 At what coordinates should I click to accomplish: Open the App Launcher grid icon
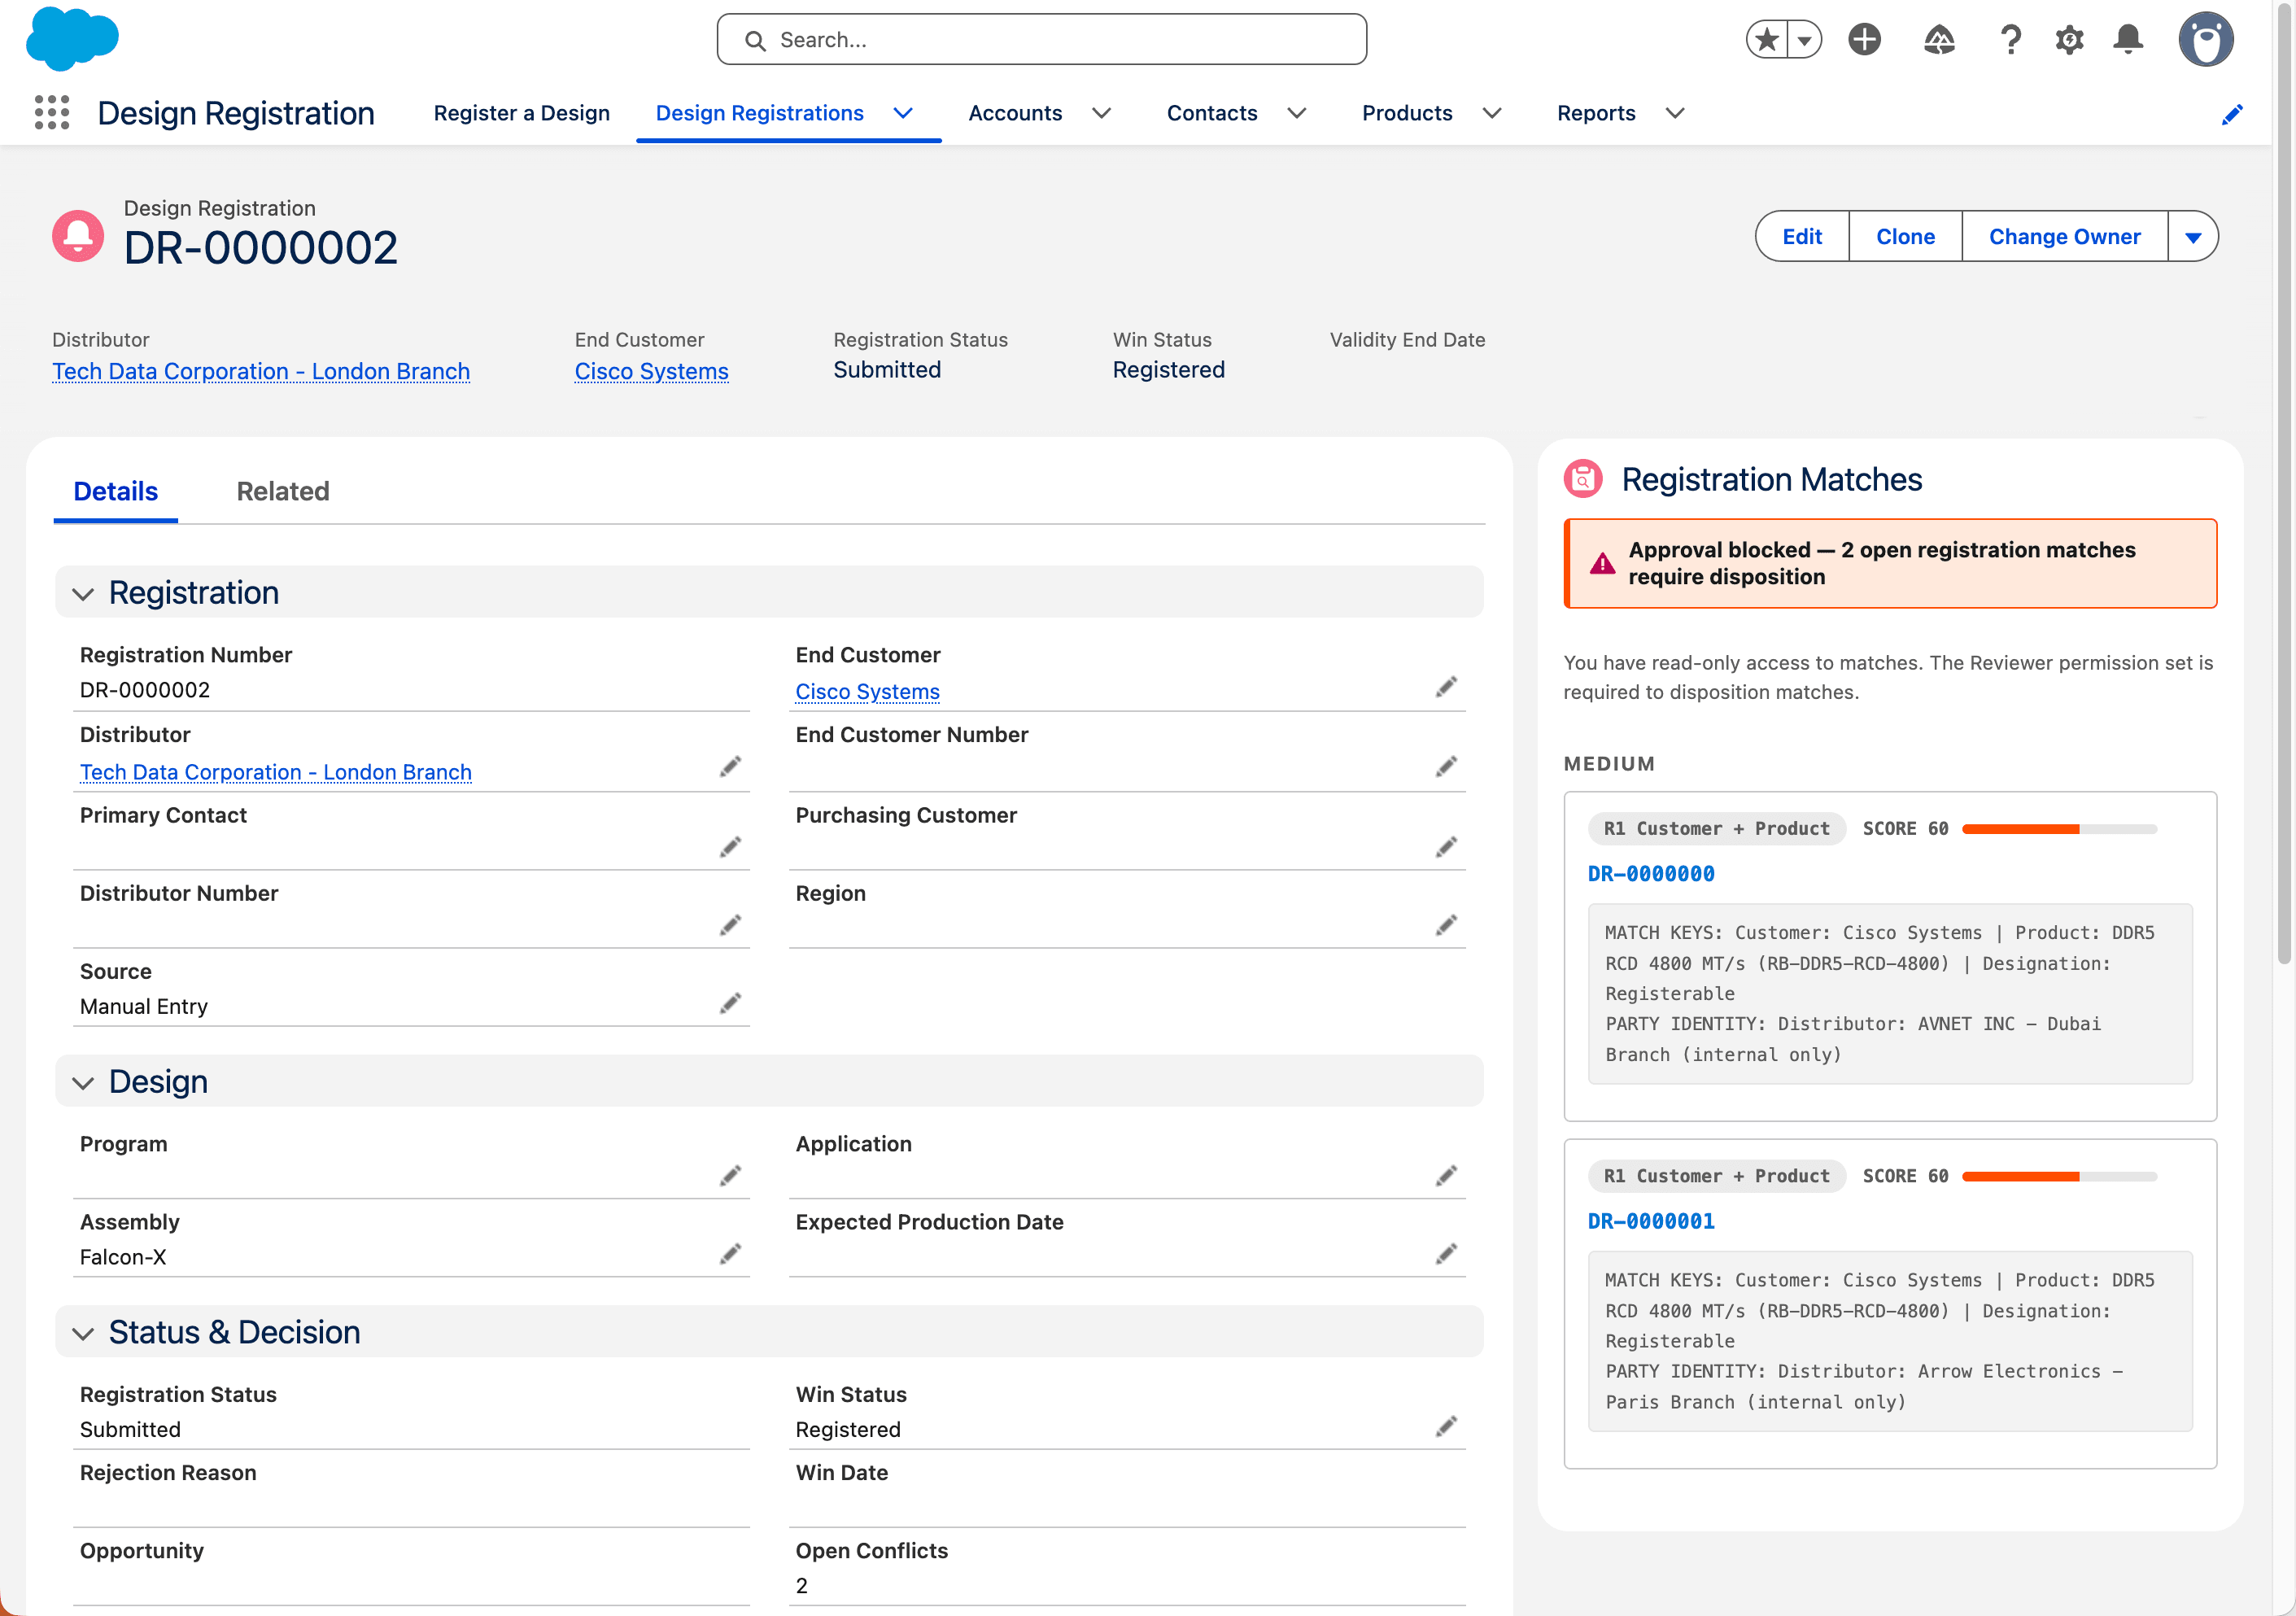tap(52, 112)
